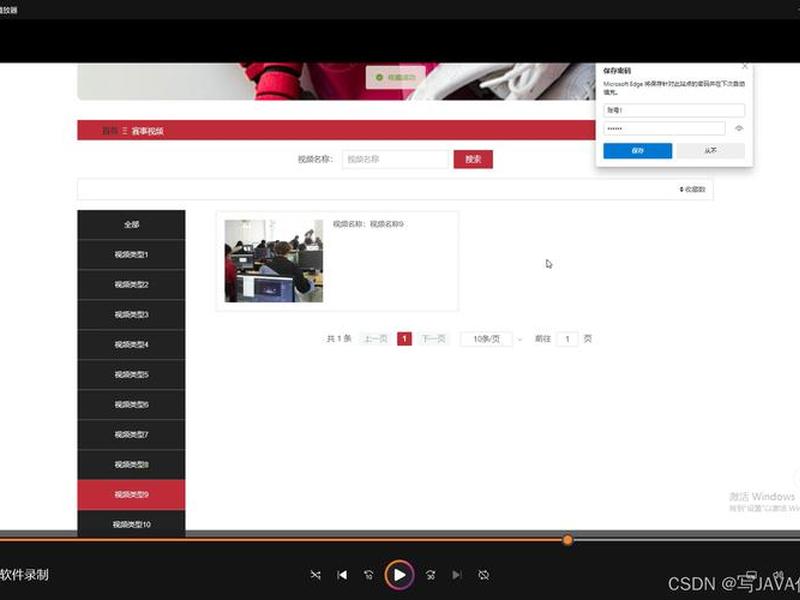Screen dimensions: 800x600
Task: Close the Save password popup
Action: pos(745,66)
